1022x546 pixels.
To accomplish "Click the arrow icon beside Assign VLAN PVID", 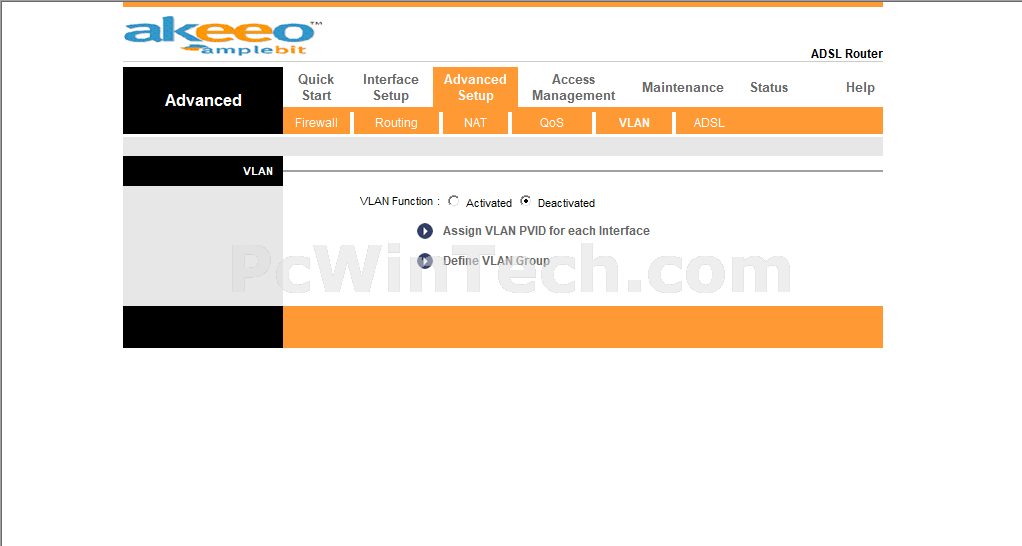I will pos(425,231).
